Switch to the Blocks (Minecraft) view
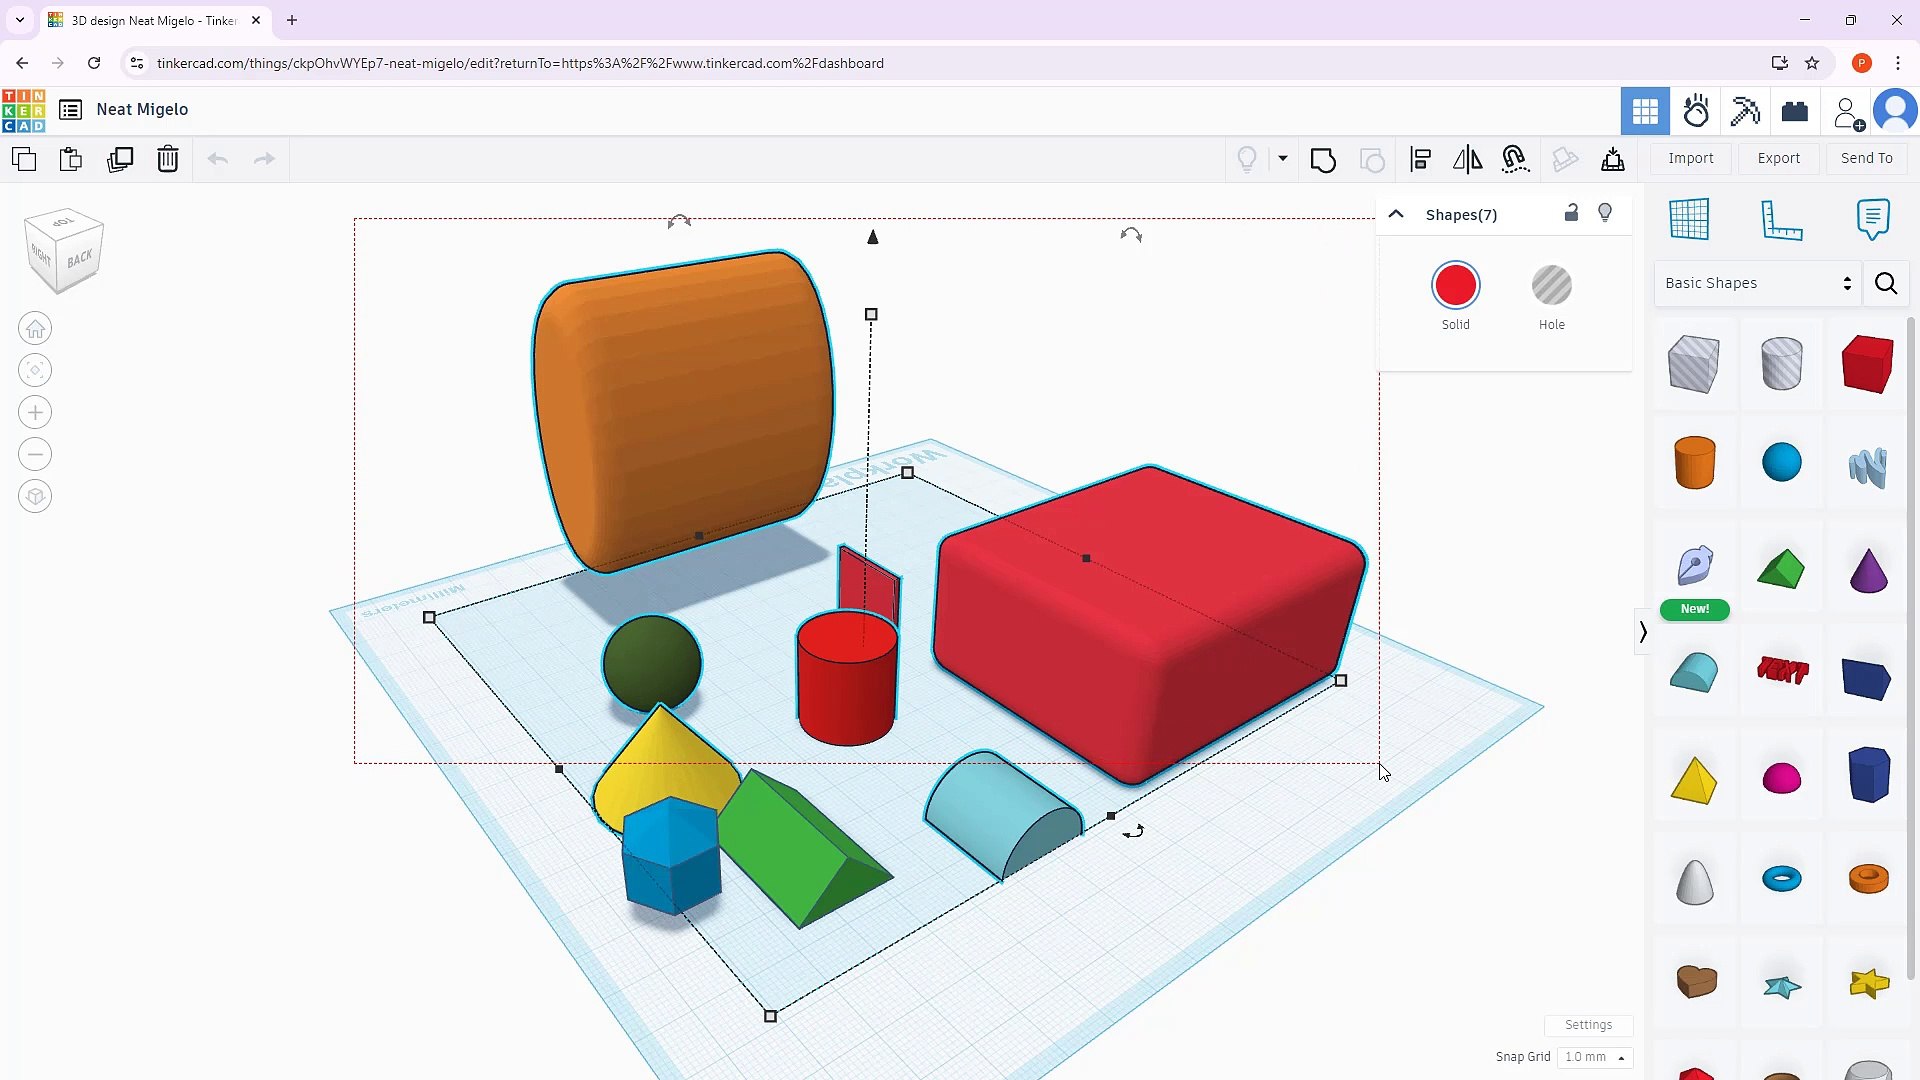The width and height of the screenshot is (1920, 1080). [x=1745, y=111]
